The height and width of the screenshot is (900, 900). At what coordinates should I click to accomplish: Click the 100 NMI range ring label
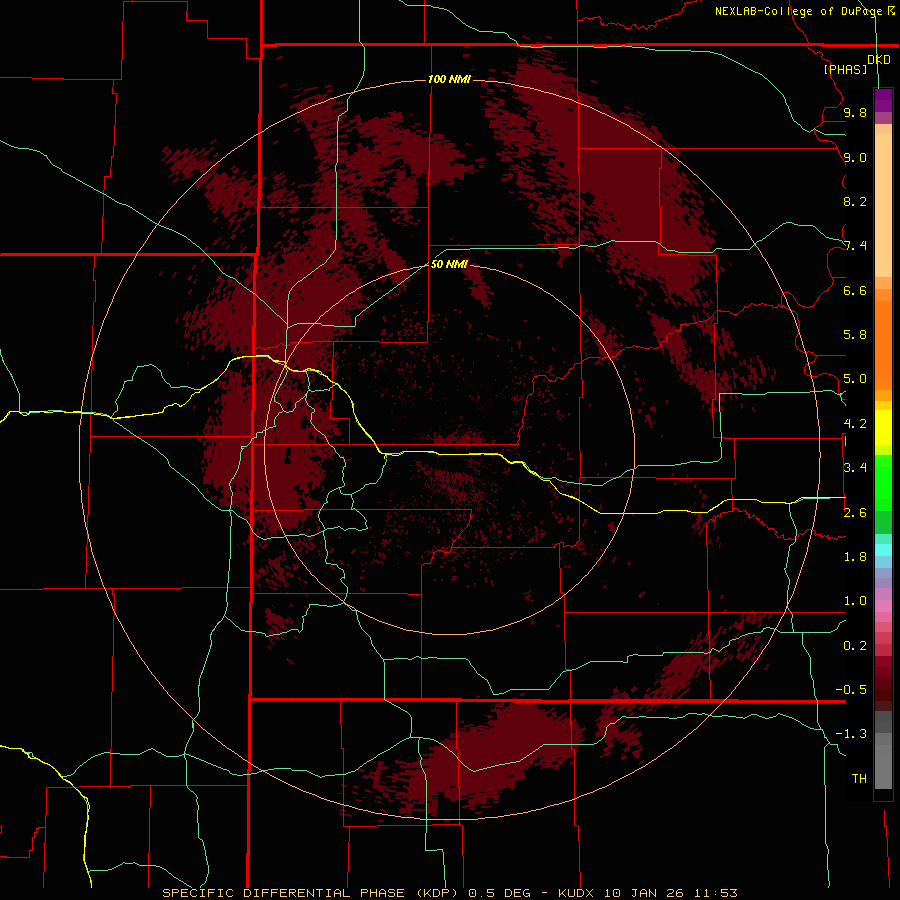pyautogui.click(x=449, y=79)
